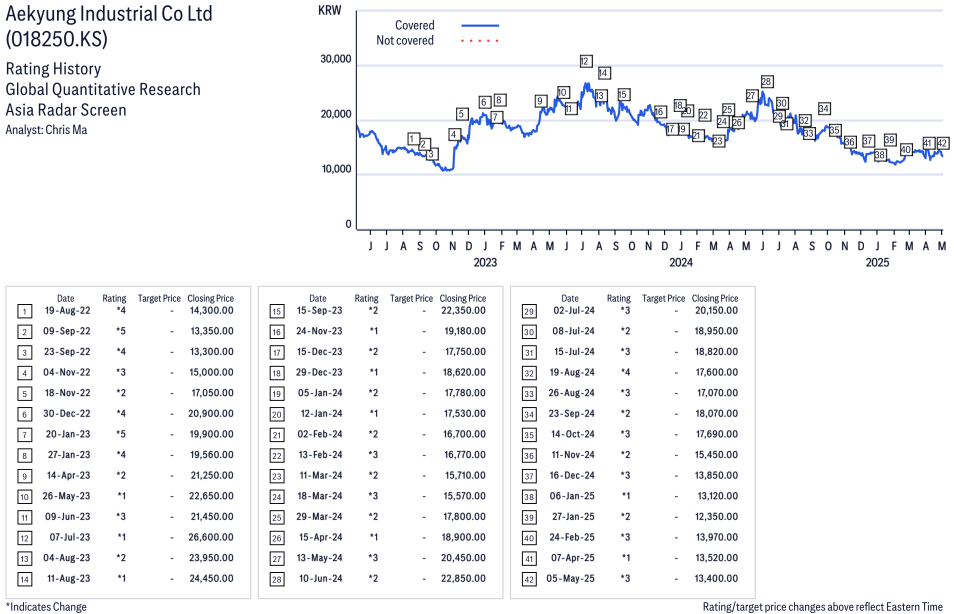Select the Eastern Time footnote text
Viewport: 954px width, 614px height.
pyautogui.click(x=823, y=607)
